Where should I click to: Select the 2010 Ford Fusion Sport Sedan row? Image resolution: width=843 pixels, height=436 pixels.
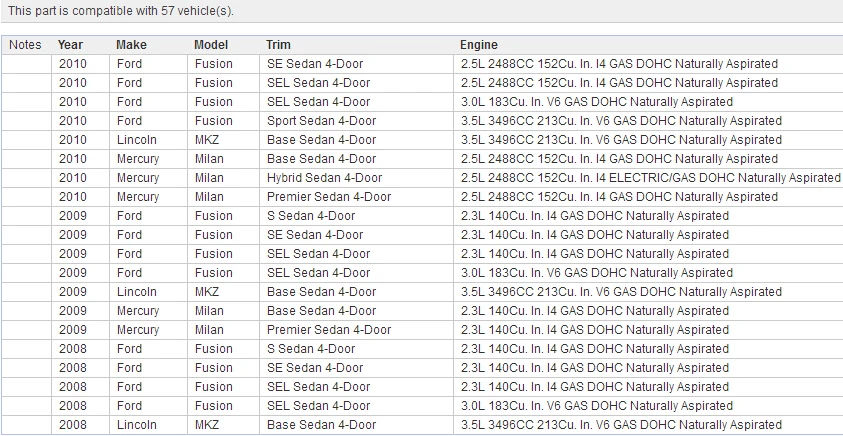[x=422, y=120]
